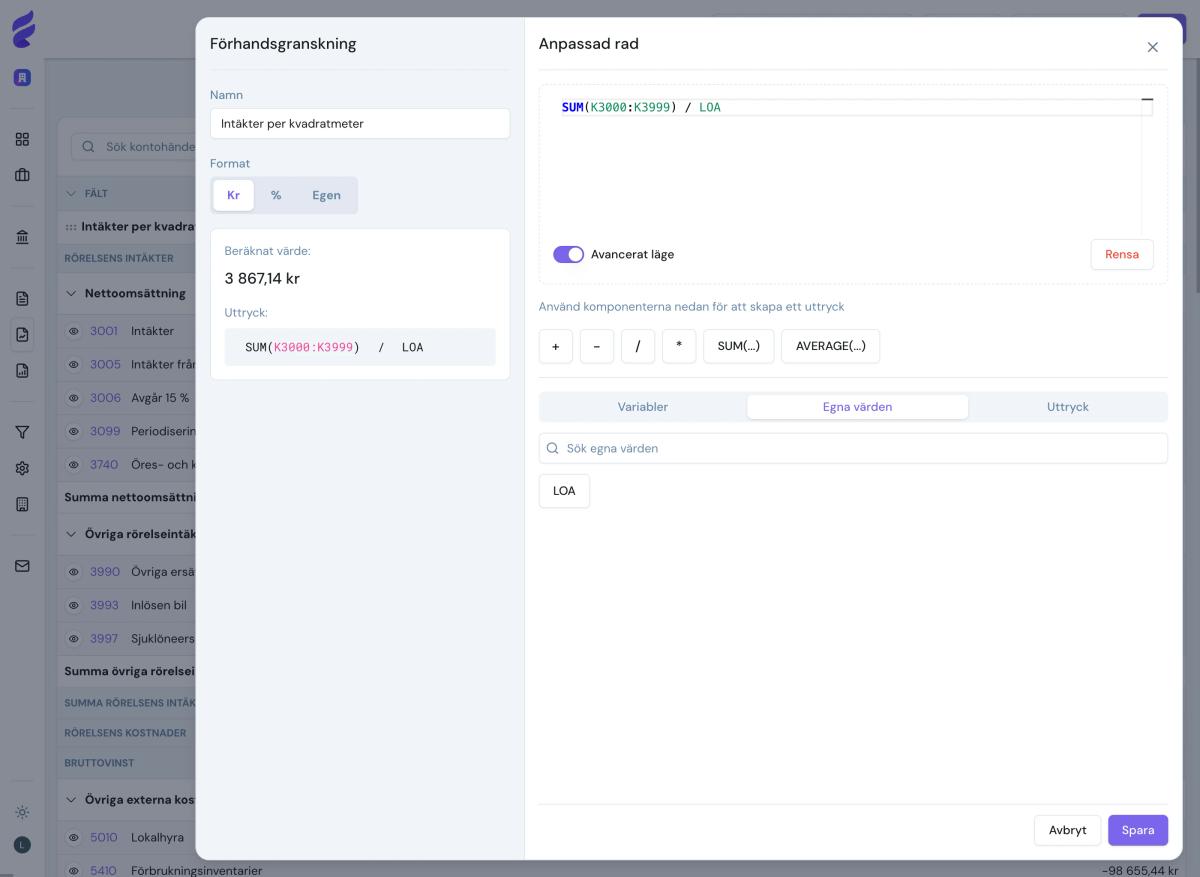1200x877 pixels.
Task: Close the Anpassad rad dialog
Action: click(1152, 47)
